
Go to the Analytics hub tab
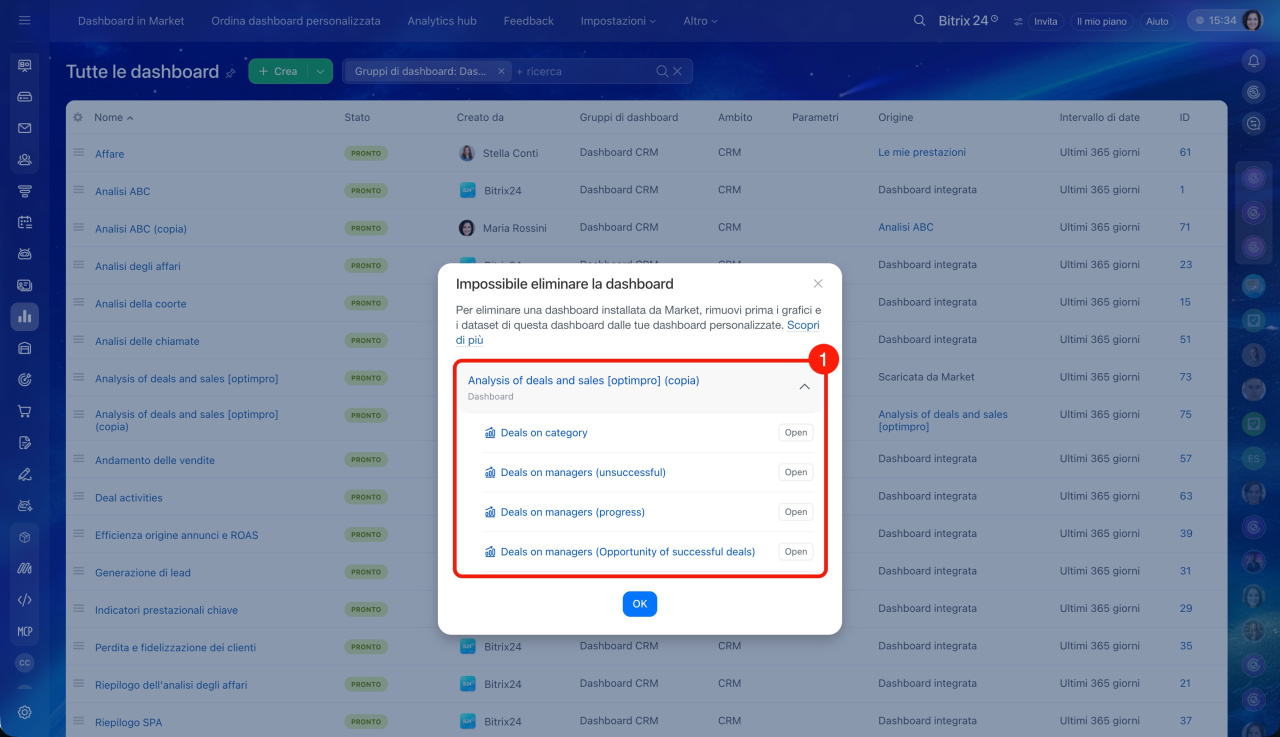click(442, 21)
